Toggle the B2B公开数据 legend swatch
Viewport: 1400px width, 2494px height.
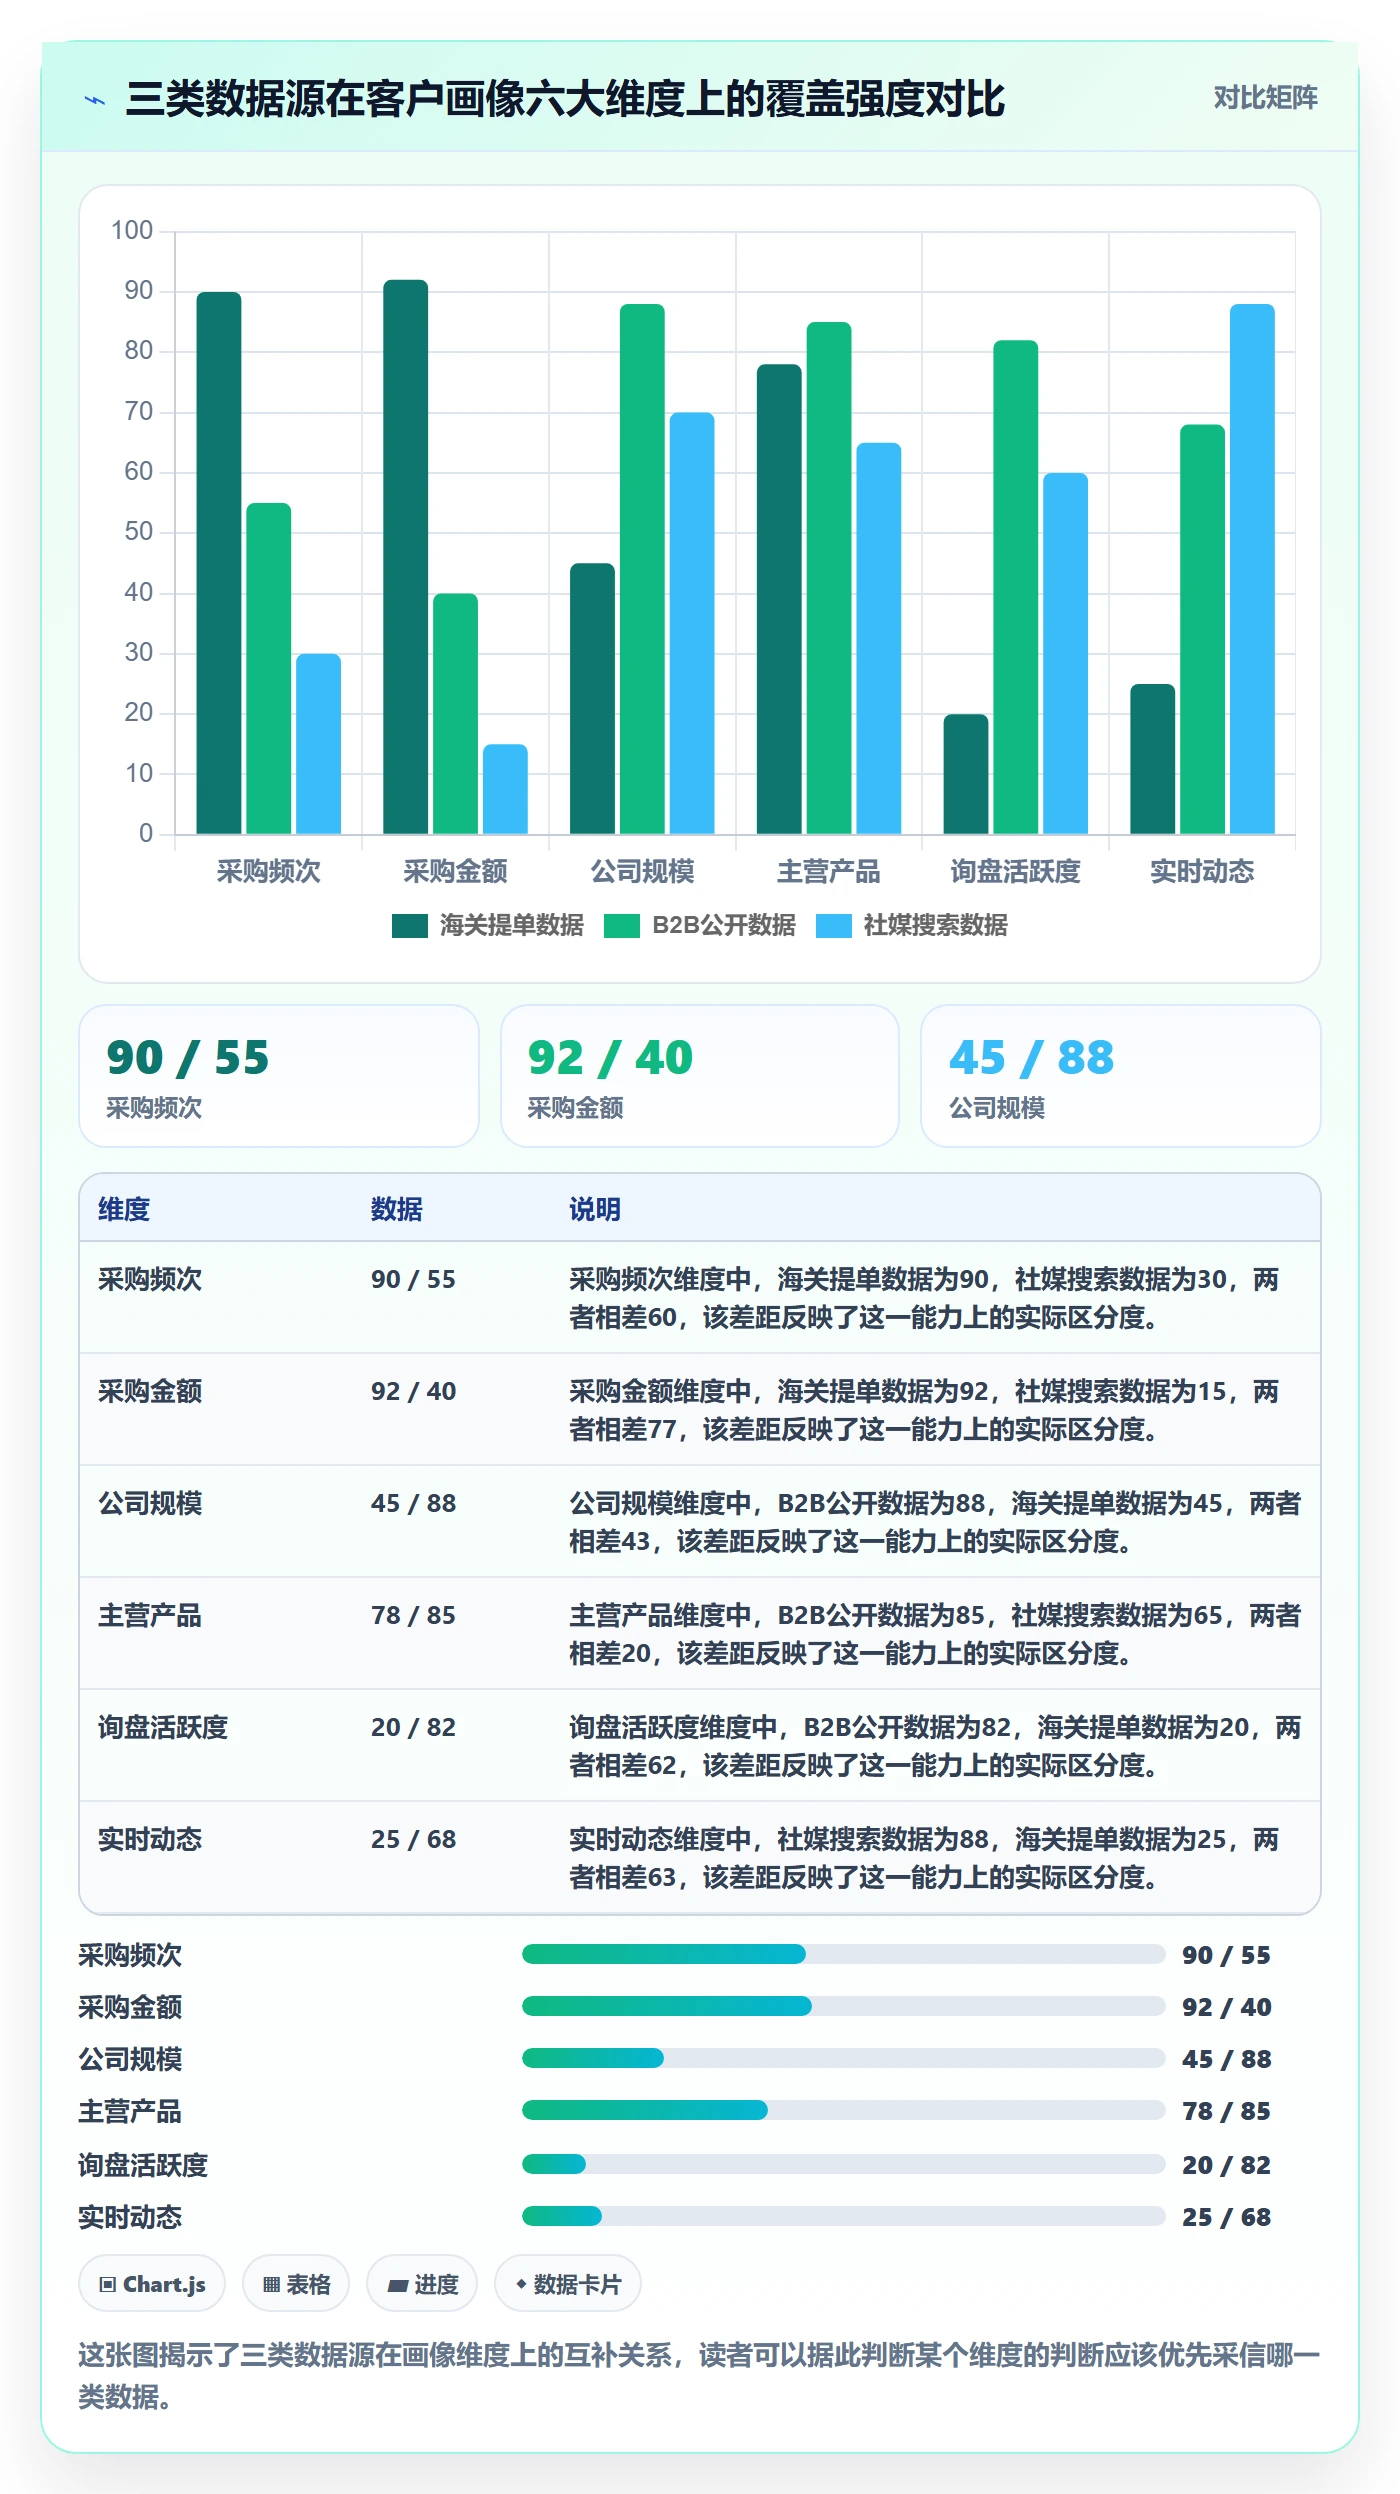pos(621,926)
